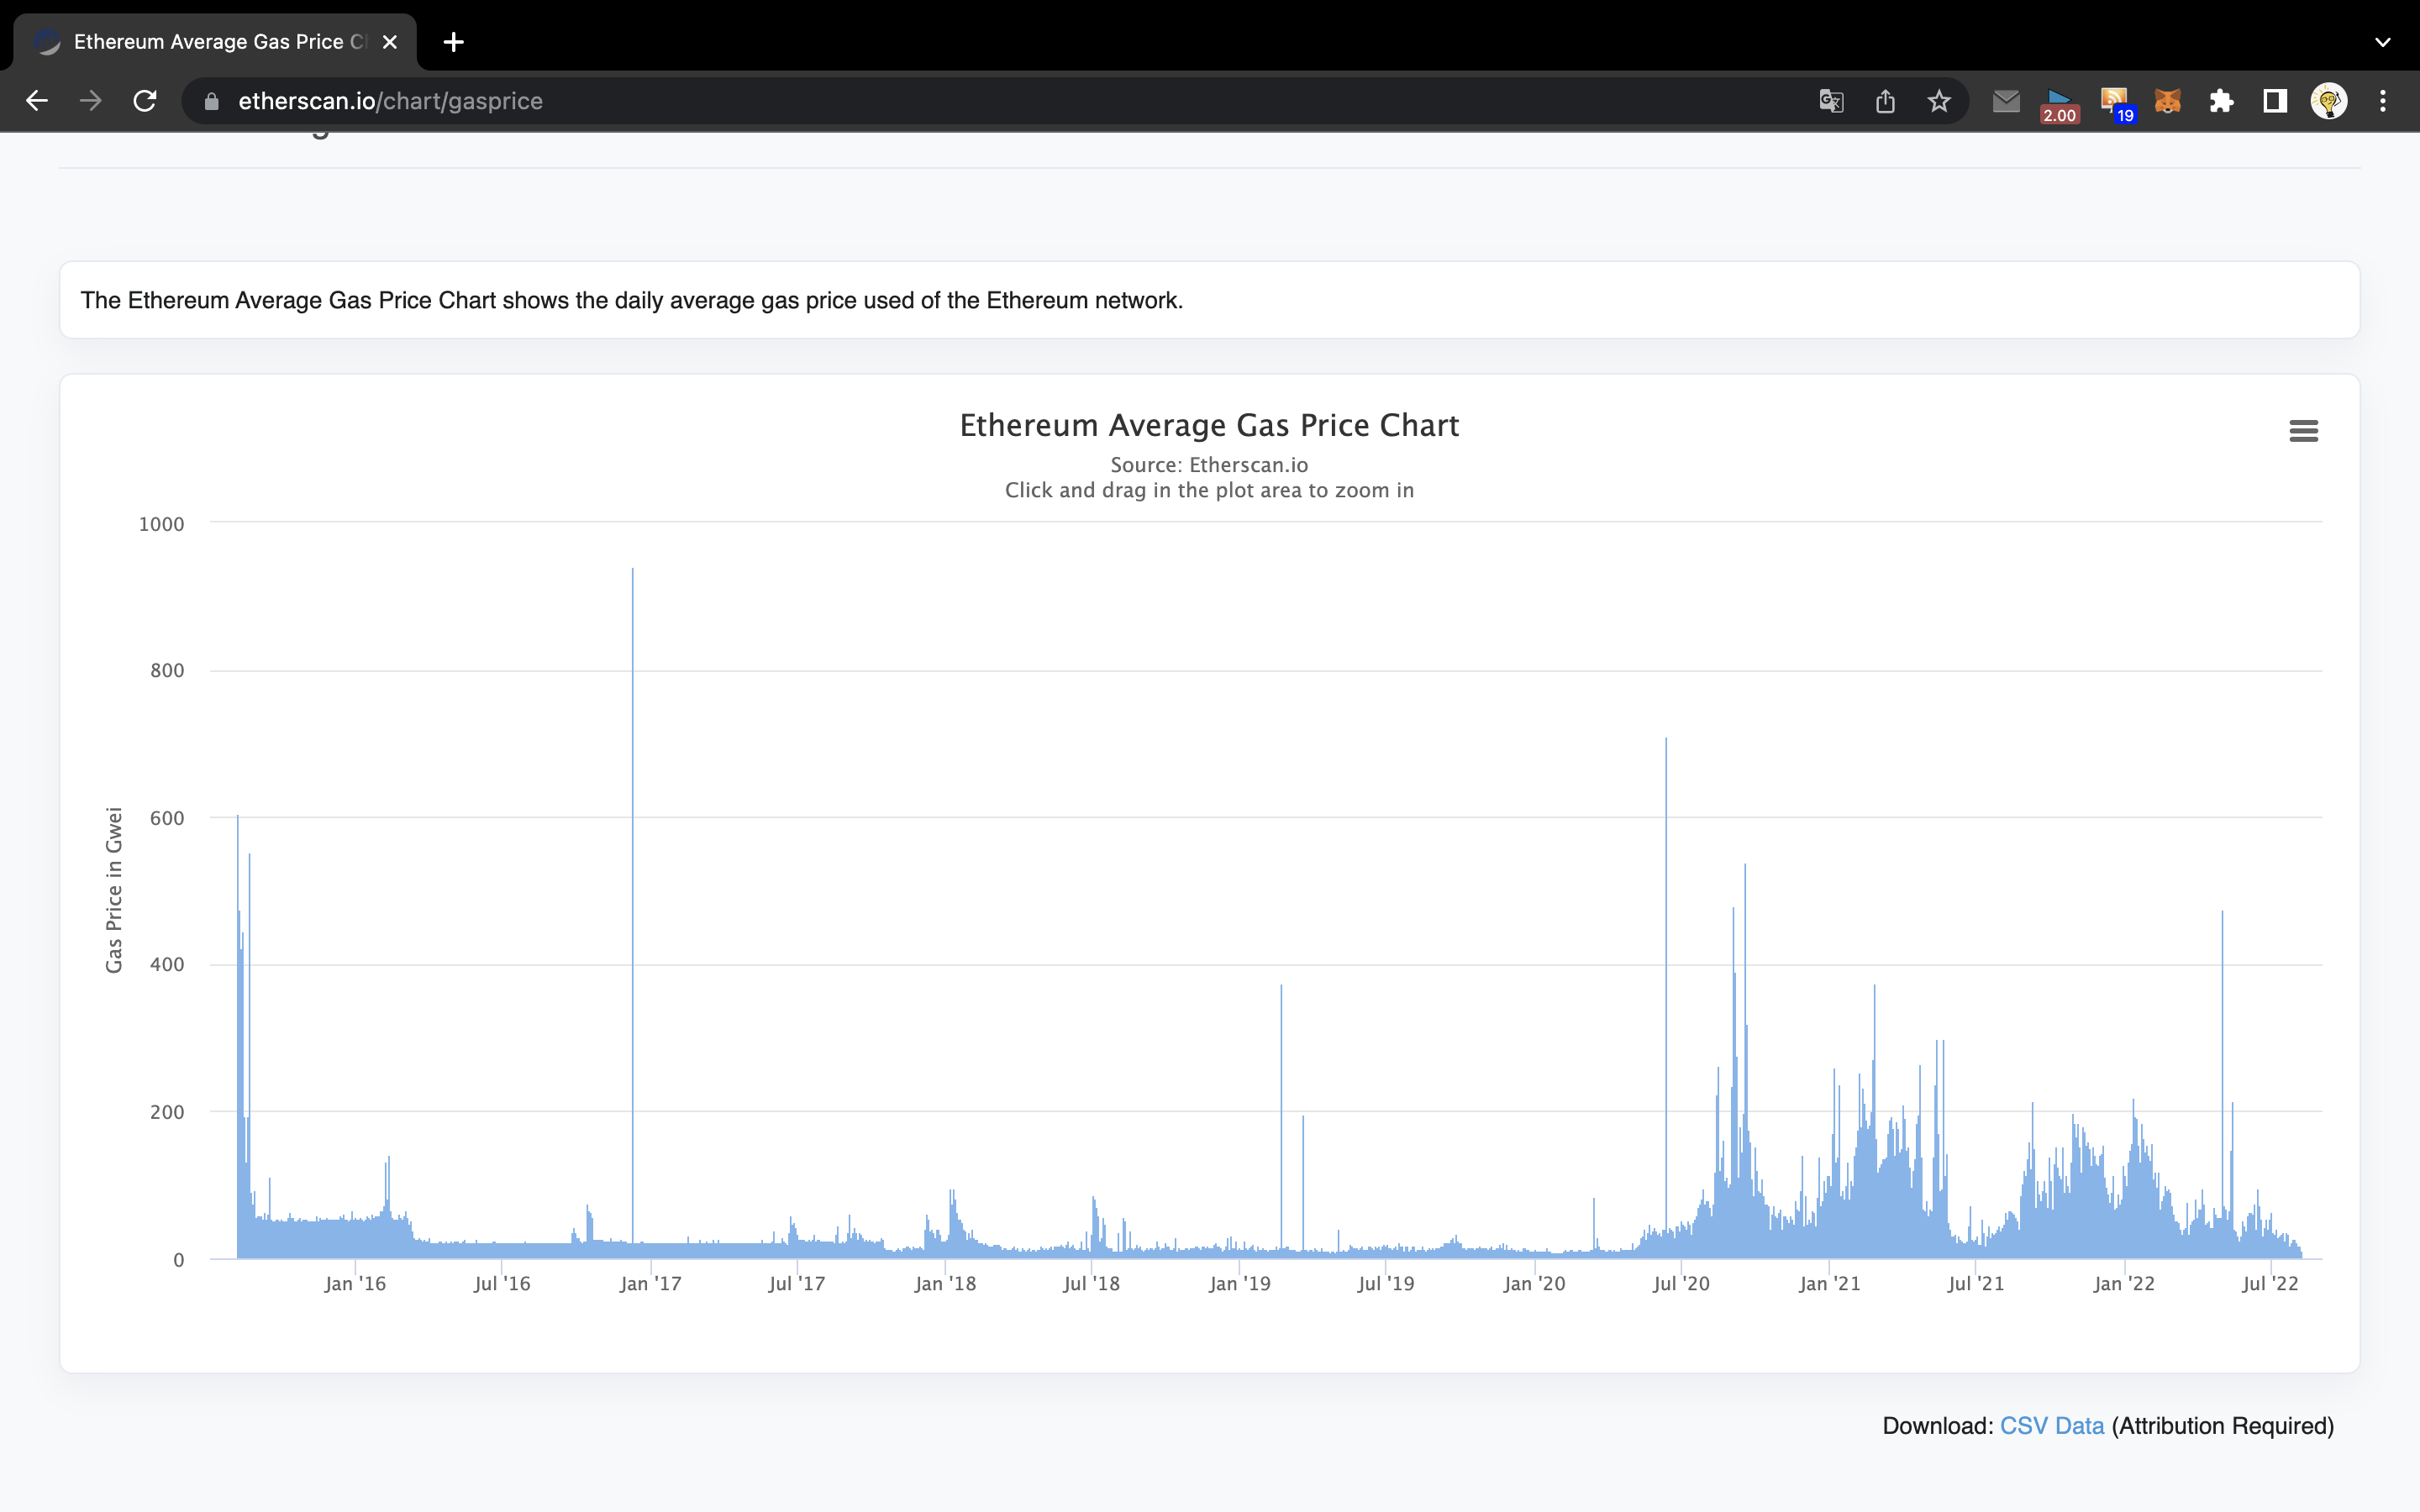Click the 1000 y-axis label
This screenshot has height=1512, width=2420.
click(x=161, y=524)
